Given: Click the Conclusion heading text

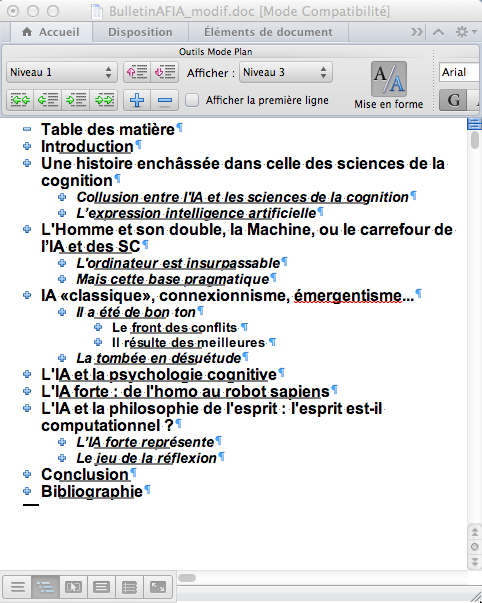Looking at the screenshot, I should (x=85, y=475).
